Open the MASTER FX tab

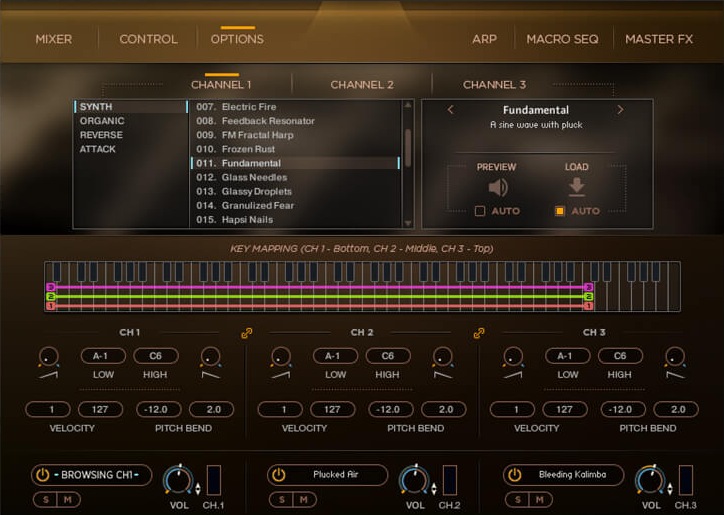pyautogui.click(x=658, y=39)
